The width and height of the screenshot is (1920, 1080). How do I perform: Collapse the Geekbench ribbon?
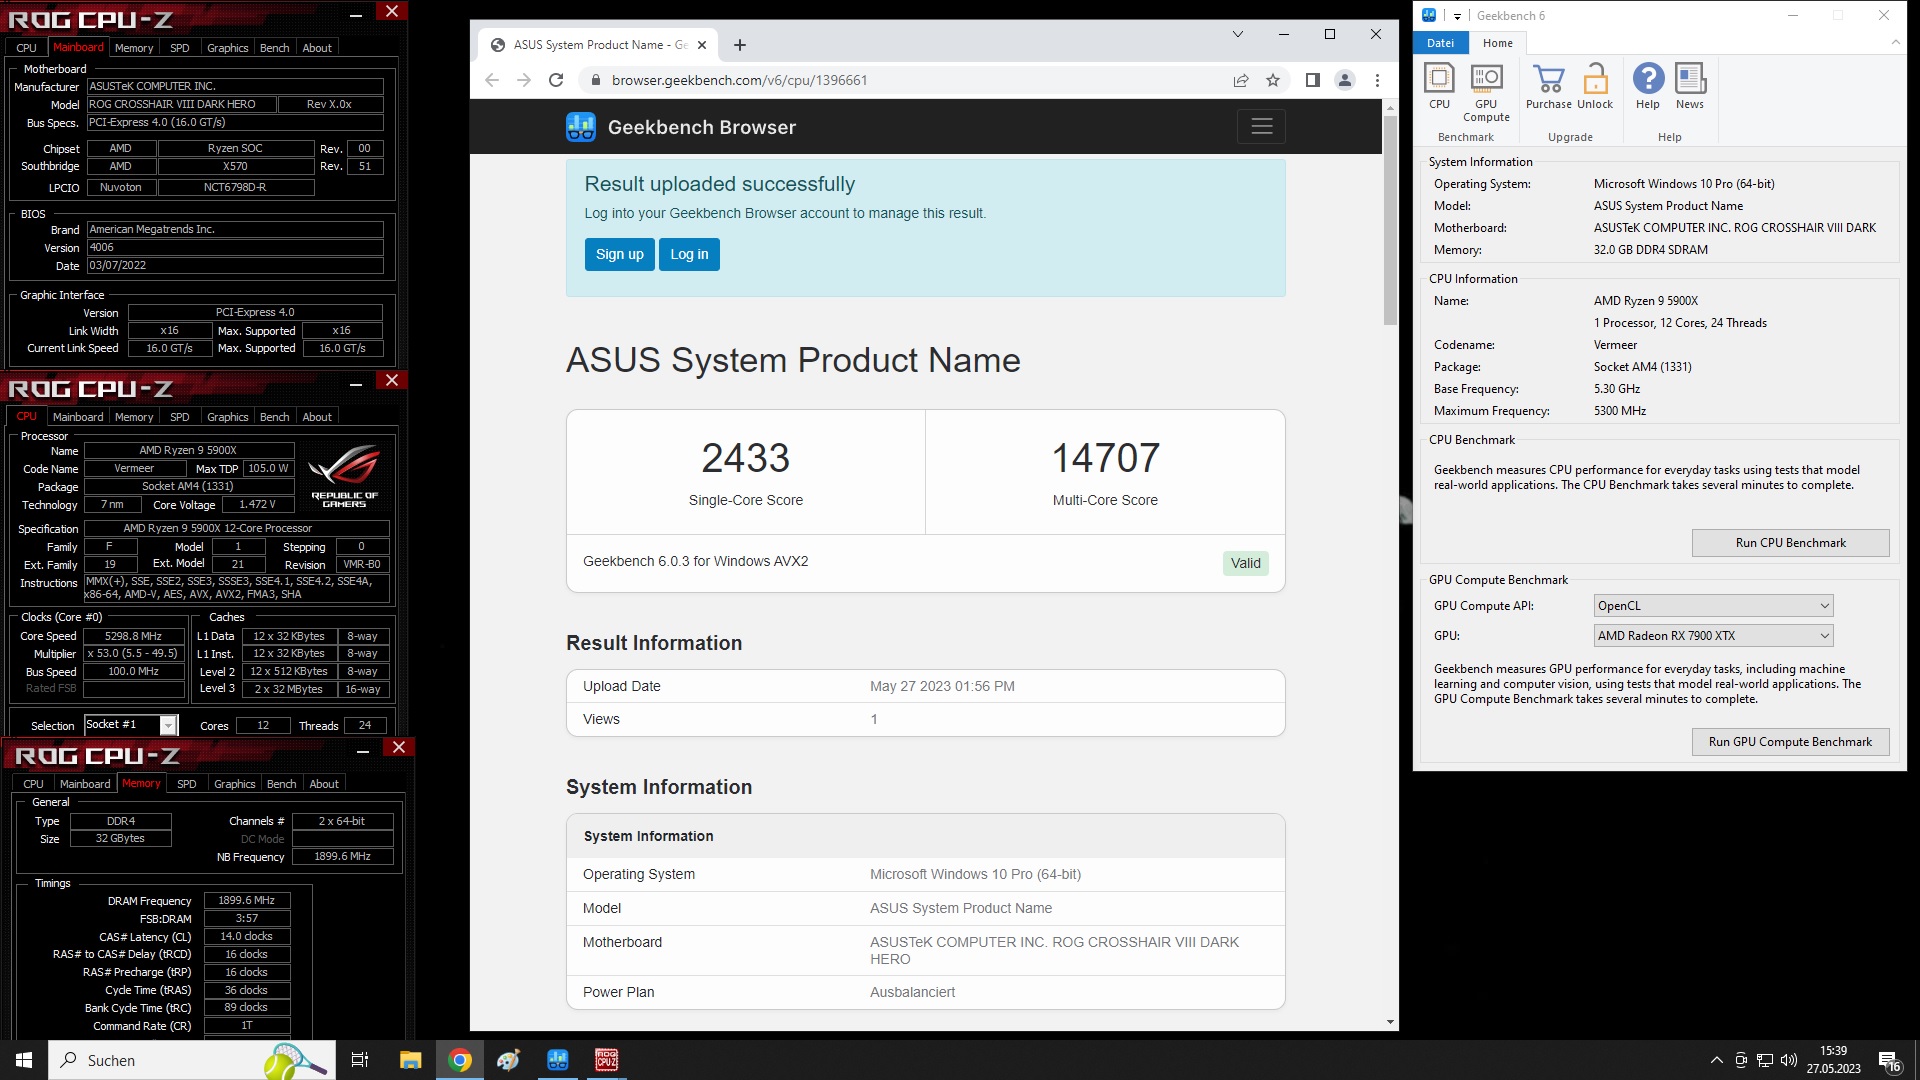click(1895, 43)
